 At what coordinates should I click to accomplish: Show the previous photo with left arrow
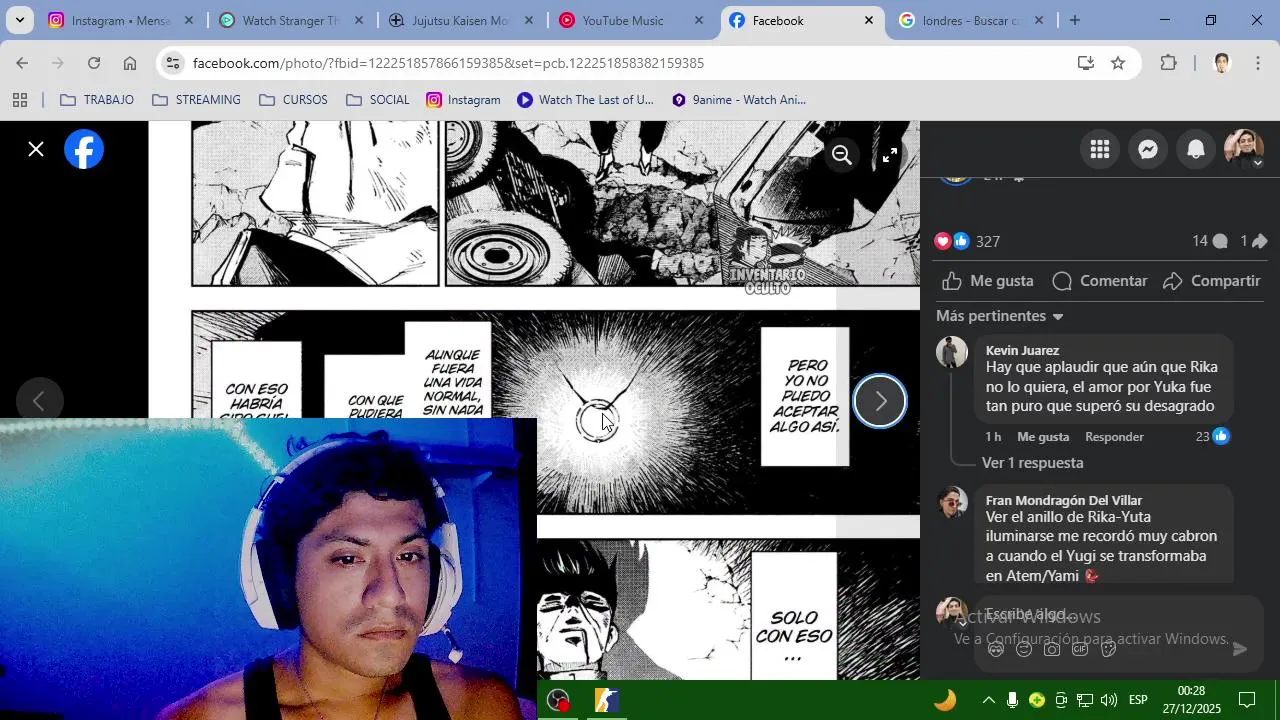[x=38, y=401]
